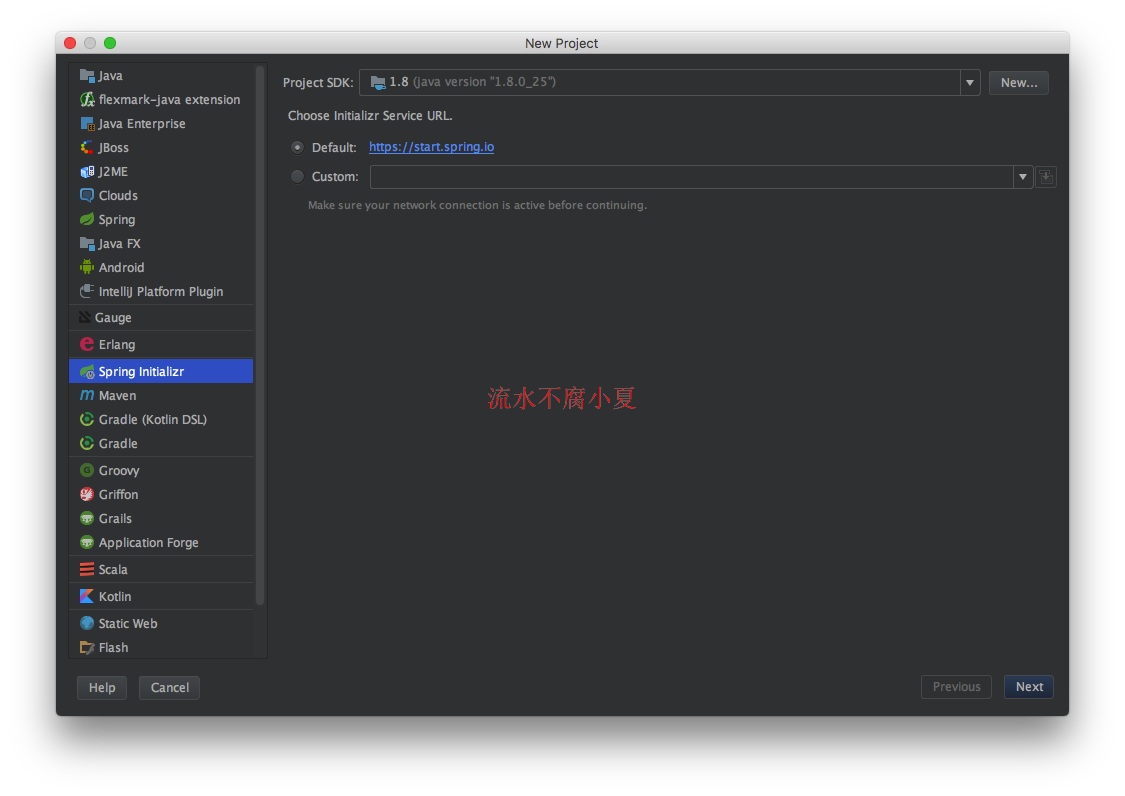Click the Scala icon
The image size is (1125, 796).
87,569
